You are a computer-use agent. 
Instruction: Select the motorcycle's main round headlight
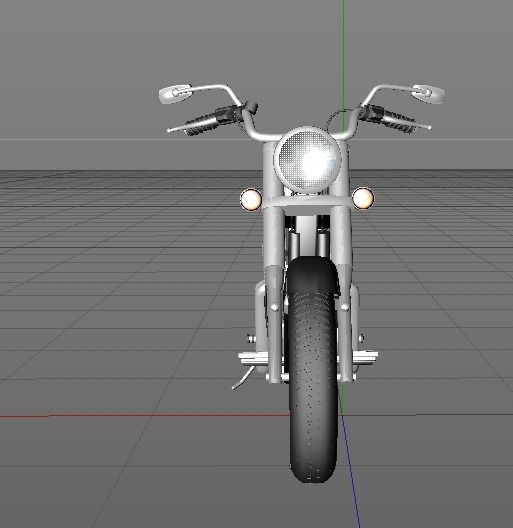click(309, 160)
